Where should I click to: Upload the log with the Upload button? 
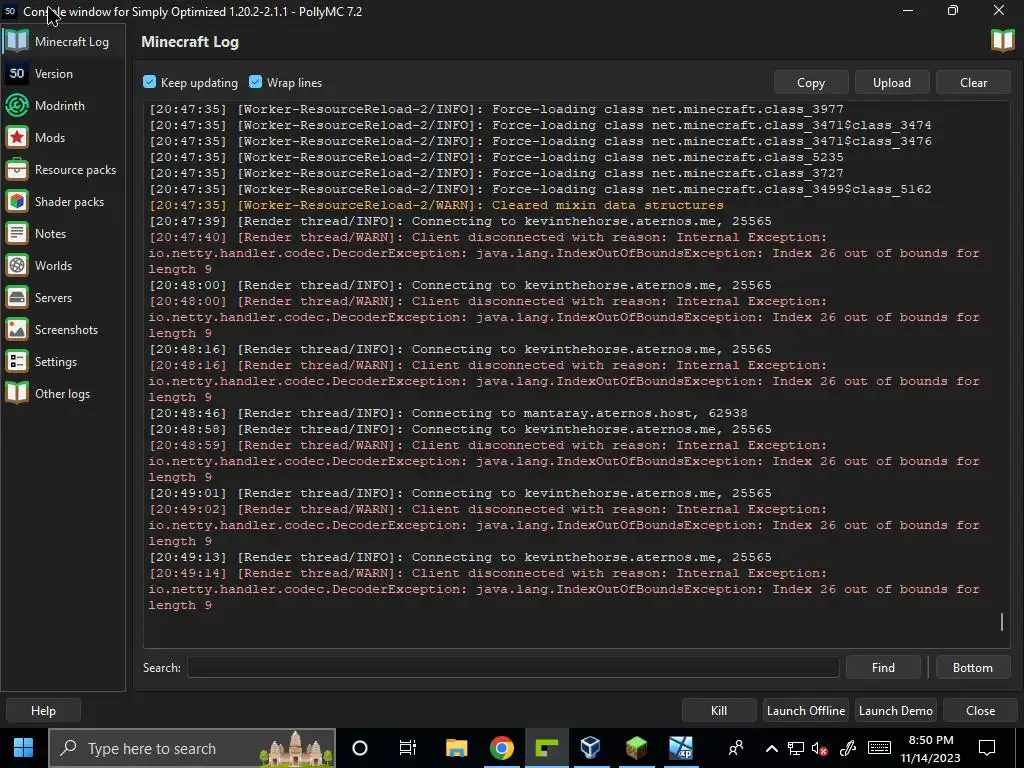click(x=891, y=82)
